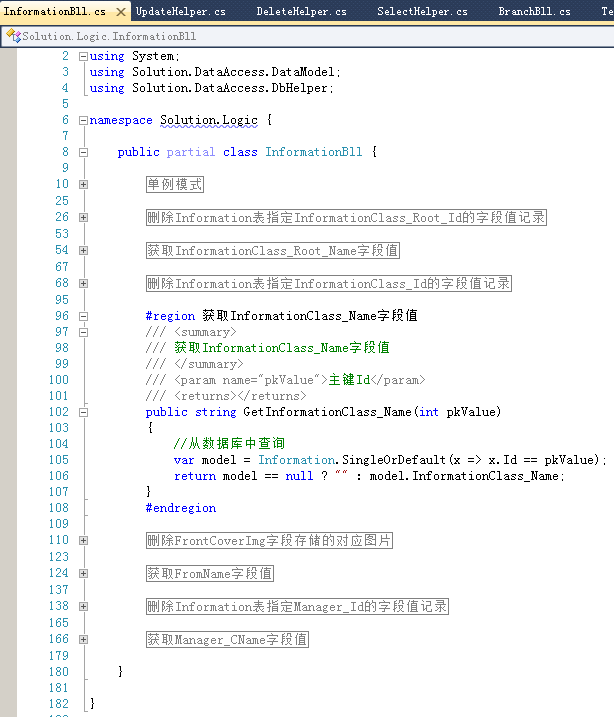Expand the 单例模式 region with its plus icon

coord(84,184)
